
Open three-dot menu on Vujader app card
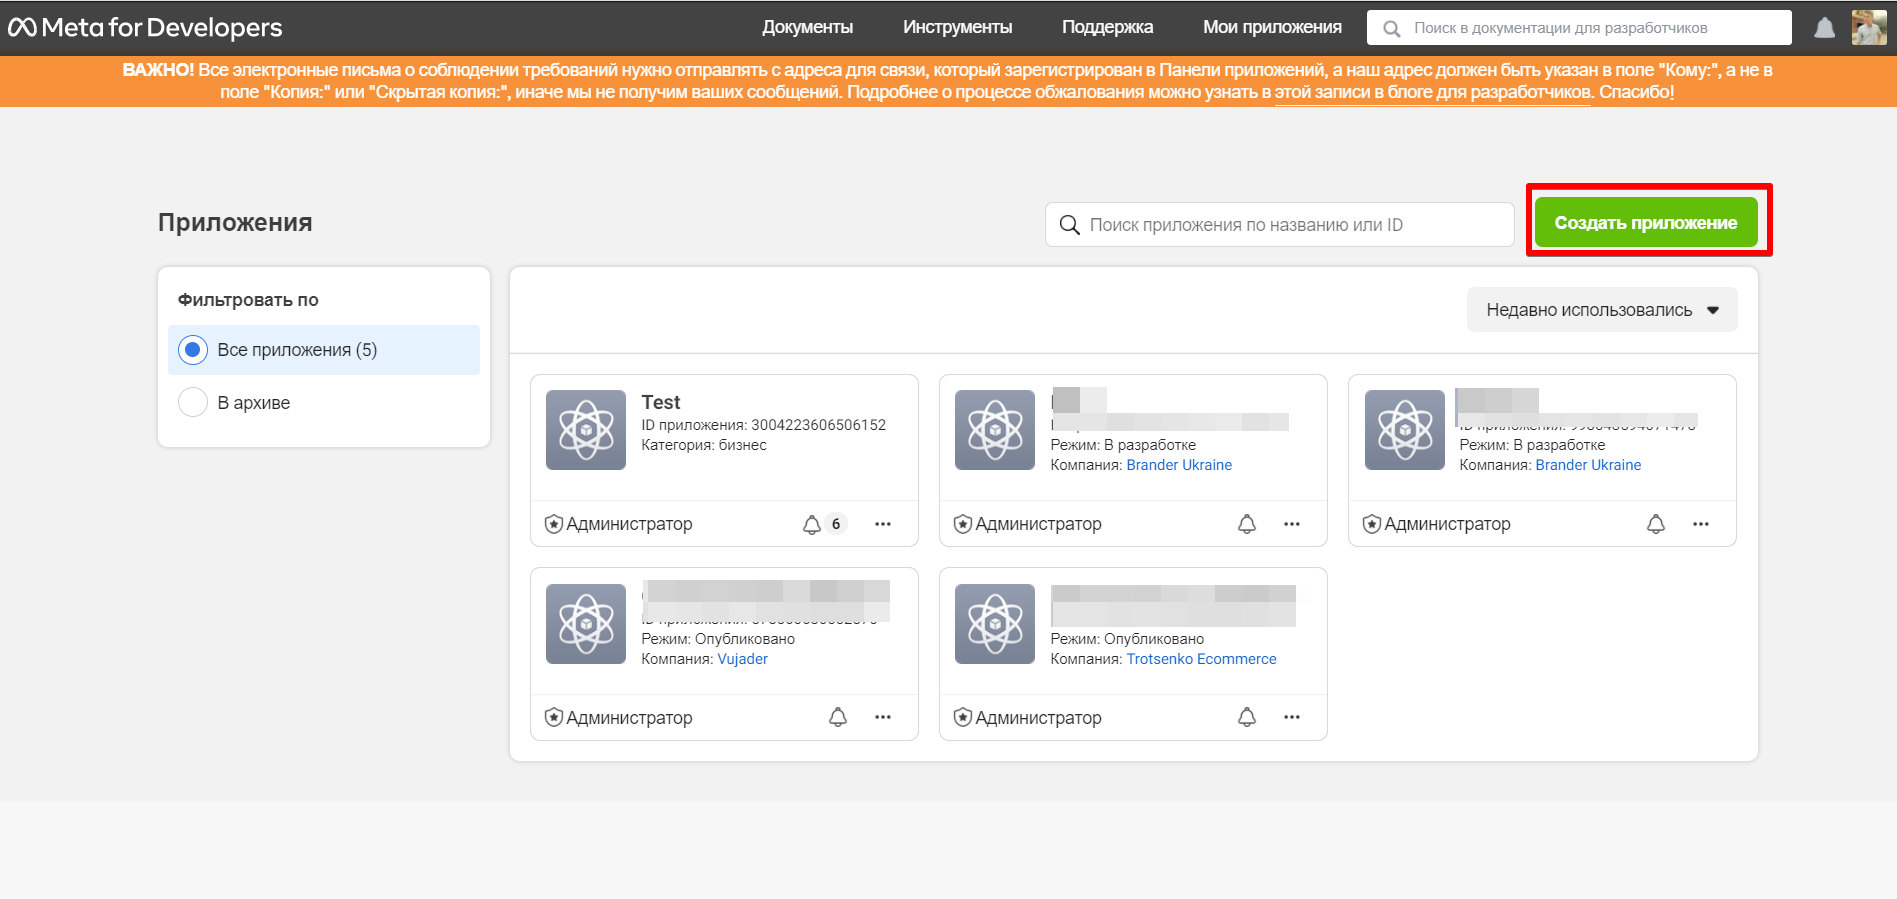(883, 717)
